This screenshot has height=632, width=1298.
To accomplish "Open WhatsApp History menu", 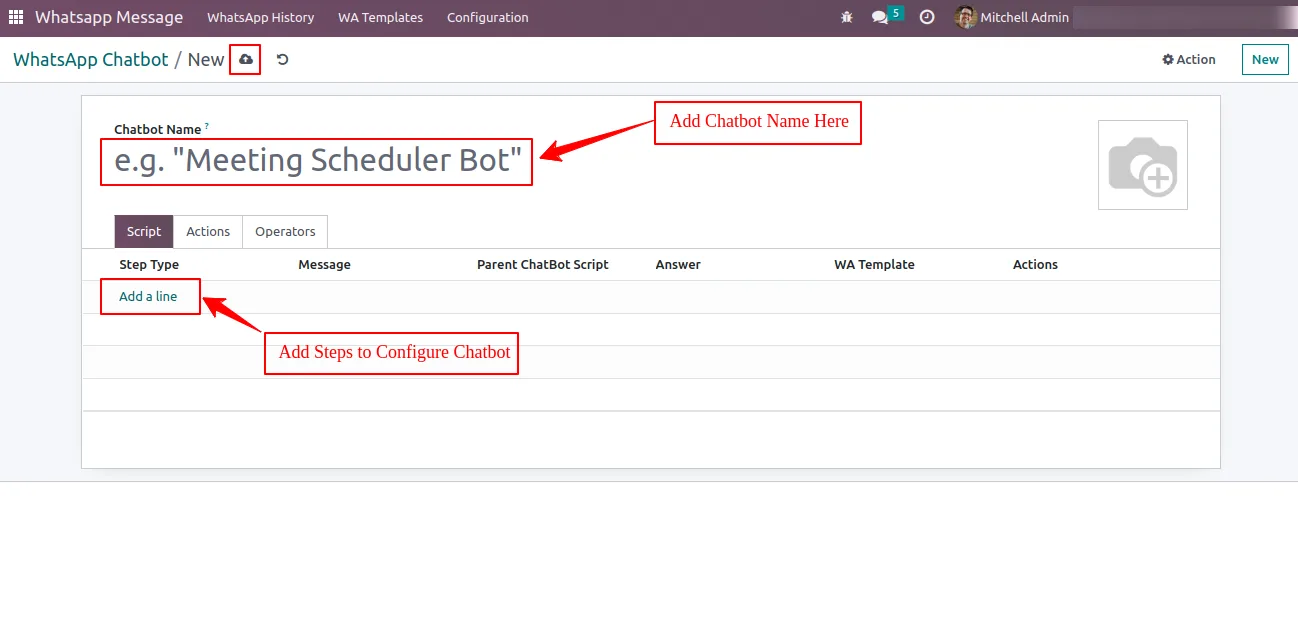I will 261,17.
